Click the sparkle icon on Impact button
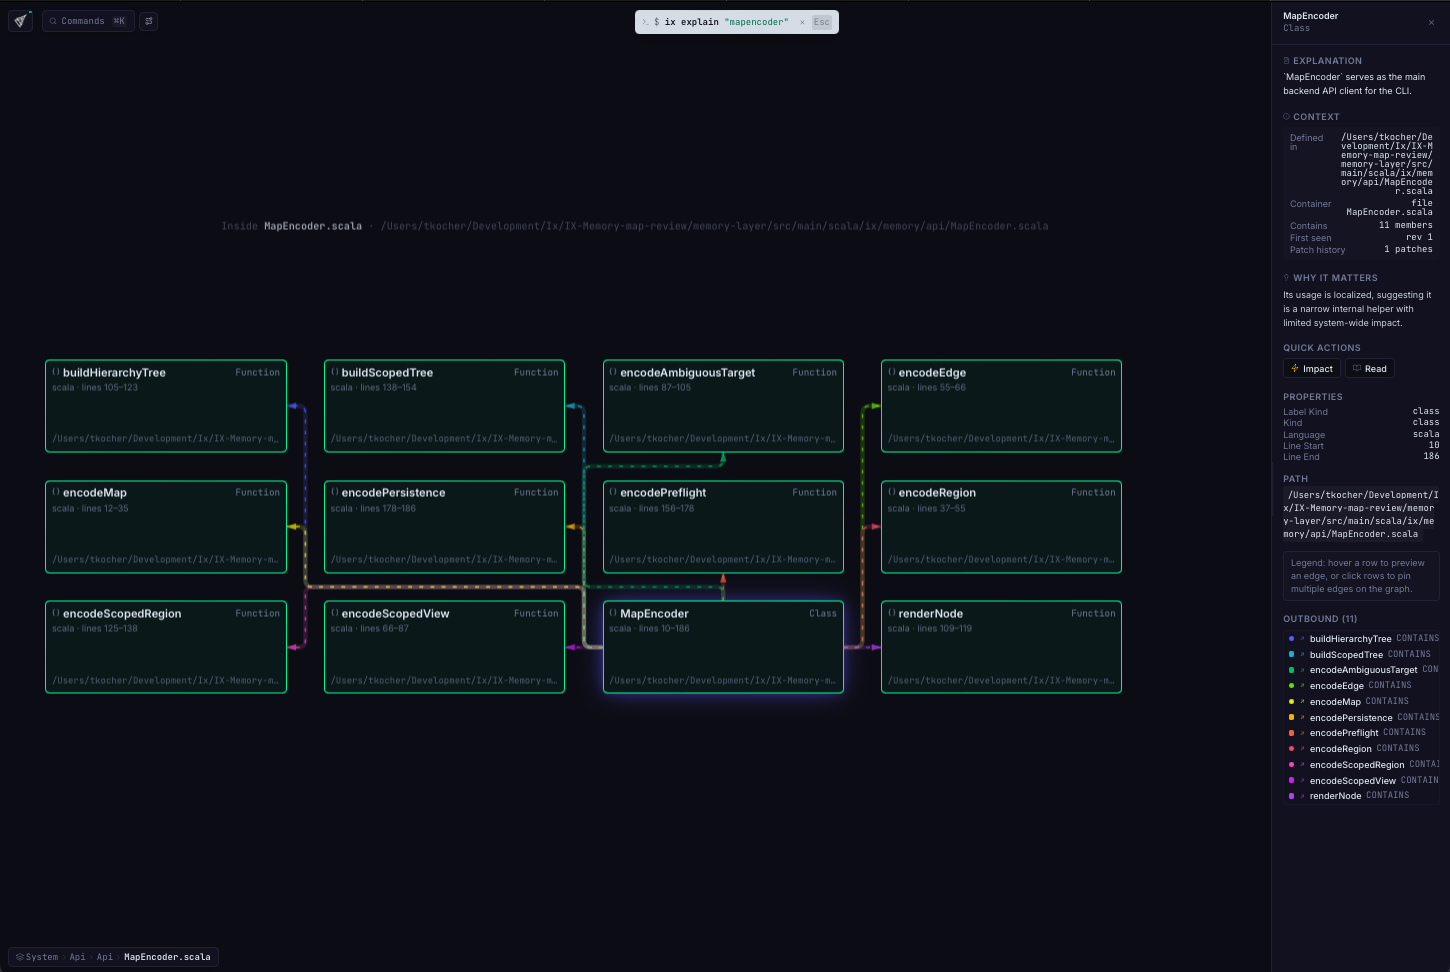 click(x=1295, y=369)
